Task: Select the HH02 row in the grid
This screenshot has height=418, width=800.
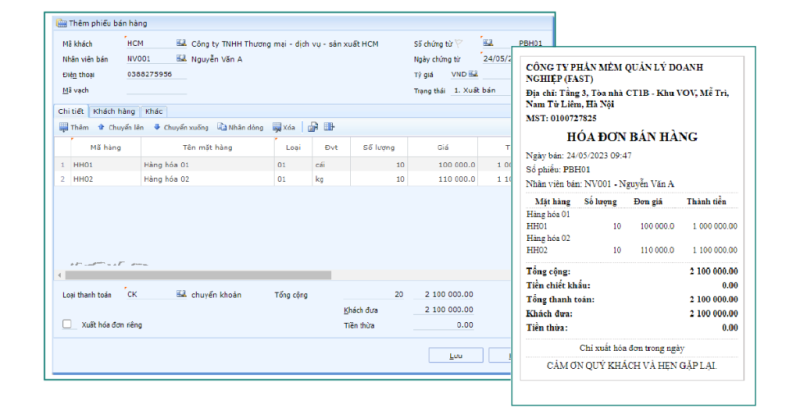Action: coord(283,179)
